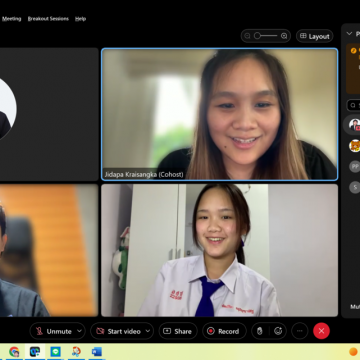360x360 pixels.
Task: Open the Layout options button
Action: pyautogui.click(x=315, y=36)
